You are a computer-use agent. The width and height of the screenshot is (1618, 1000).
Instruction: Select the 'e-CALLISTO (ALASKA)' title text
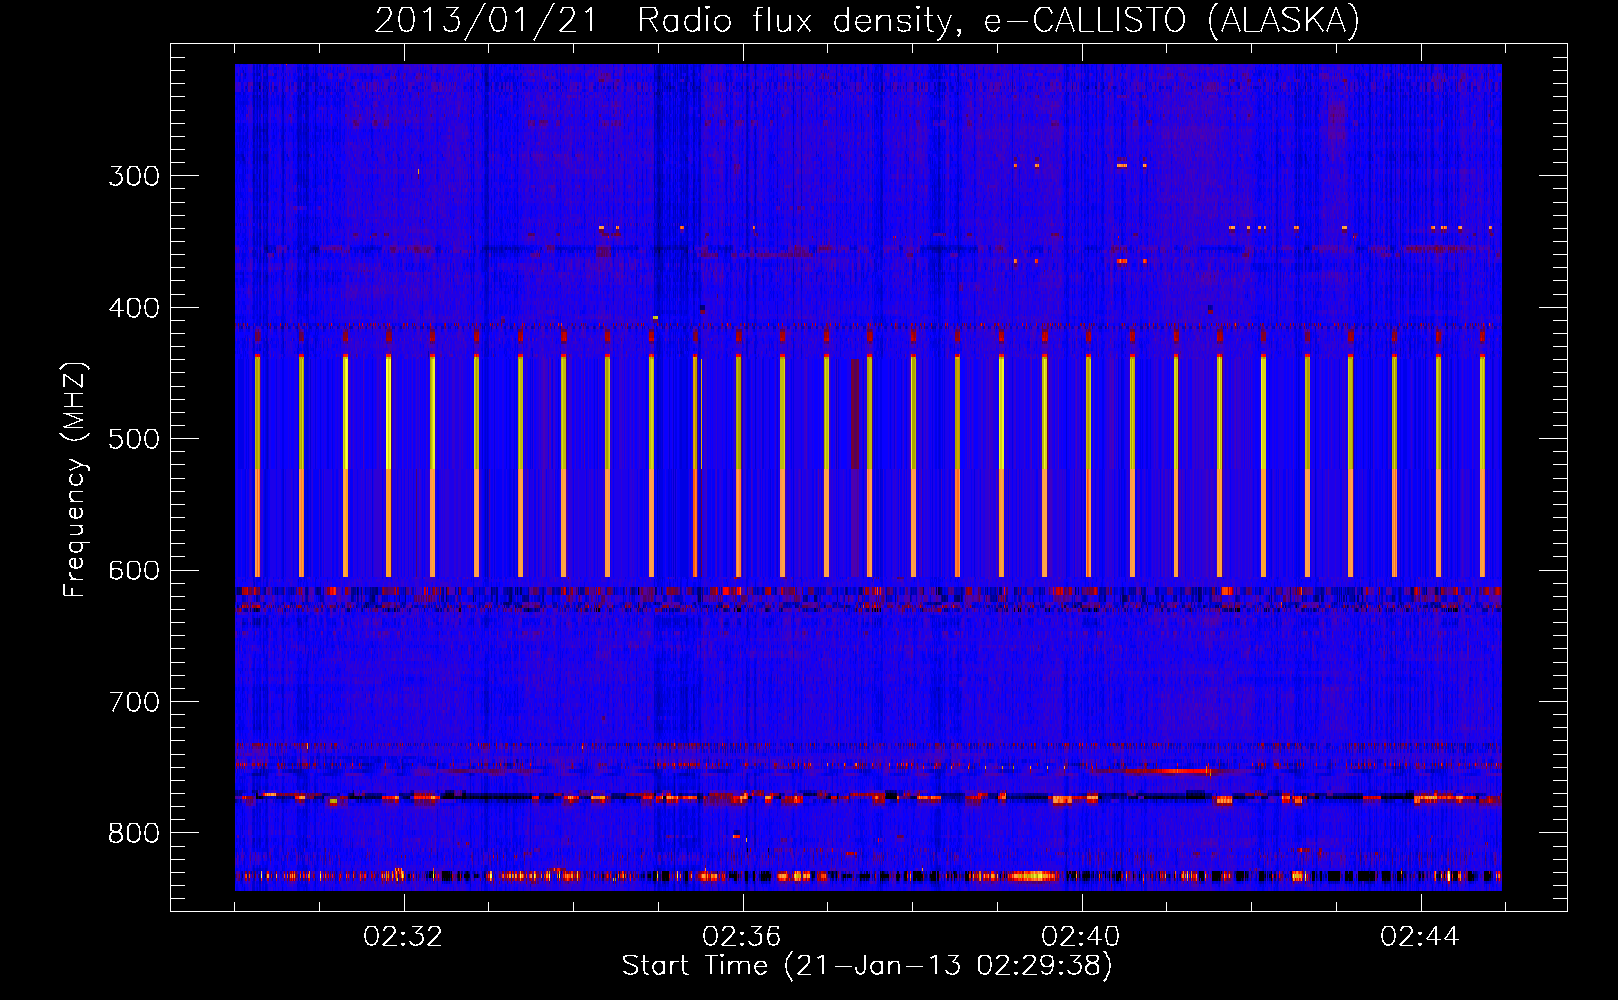pyautogui.click(x=1172, y=20)
